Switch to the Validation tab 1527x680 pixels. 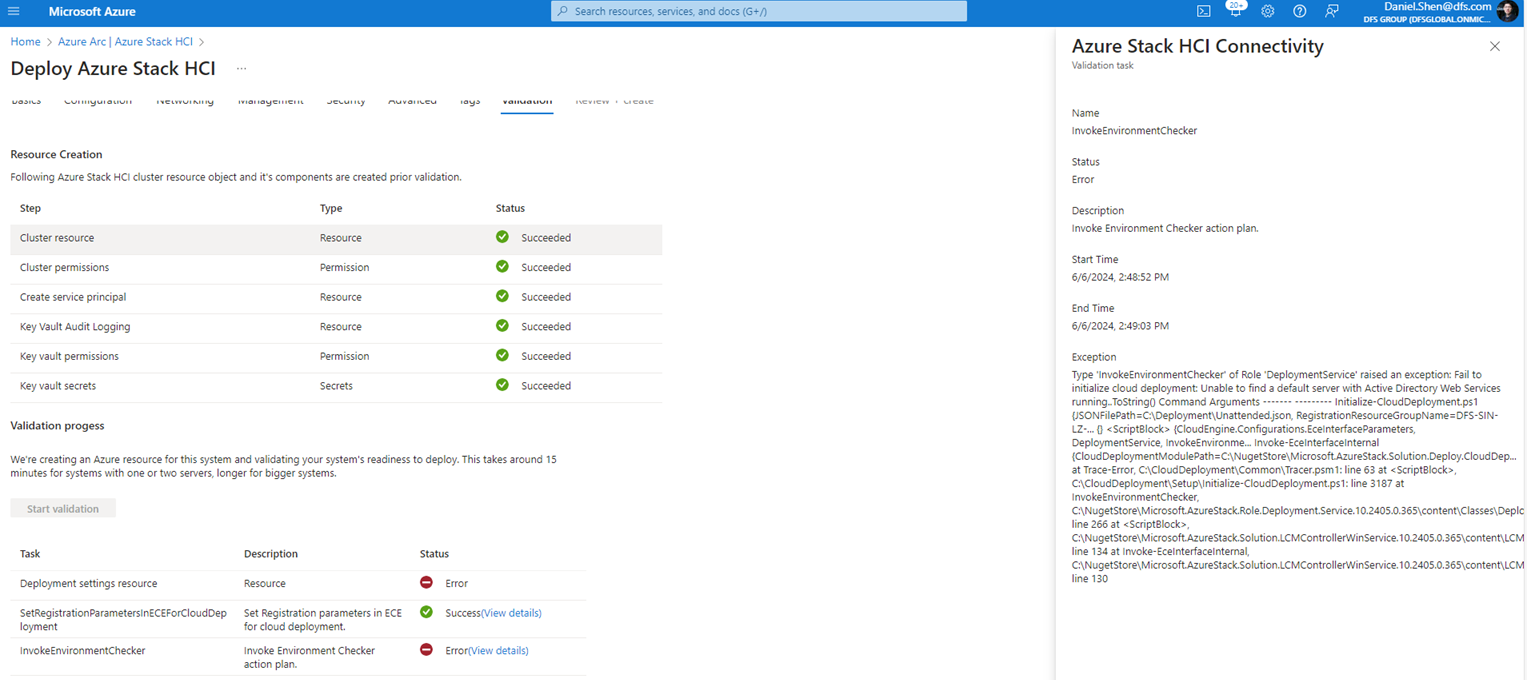[x=527, y=101]
